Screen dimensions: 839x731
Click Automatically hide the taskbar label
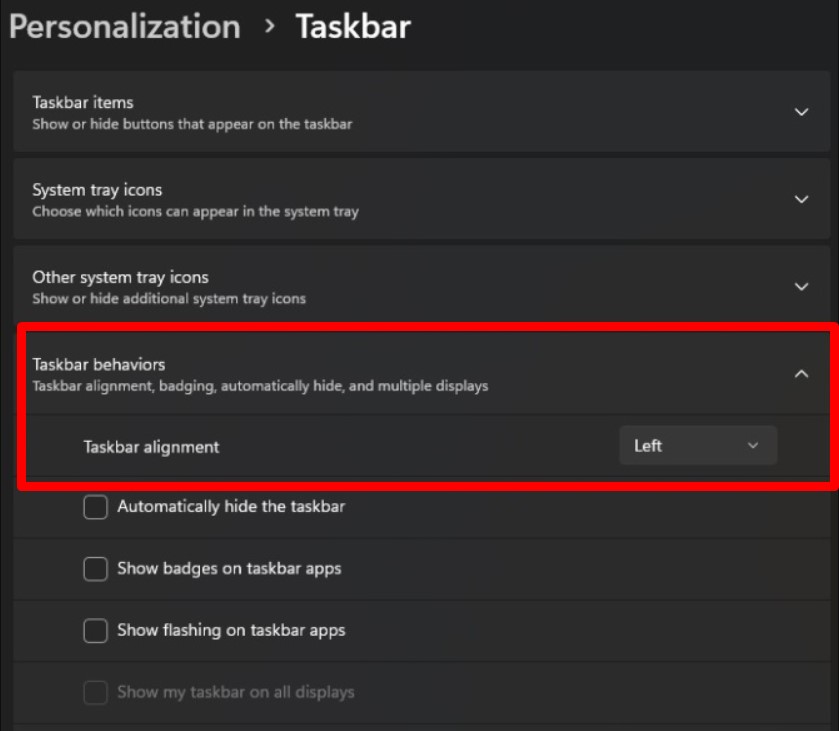click(x=231, y=506)
